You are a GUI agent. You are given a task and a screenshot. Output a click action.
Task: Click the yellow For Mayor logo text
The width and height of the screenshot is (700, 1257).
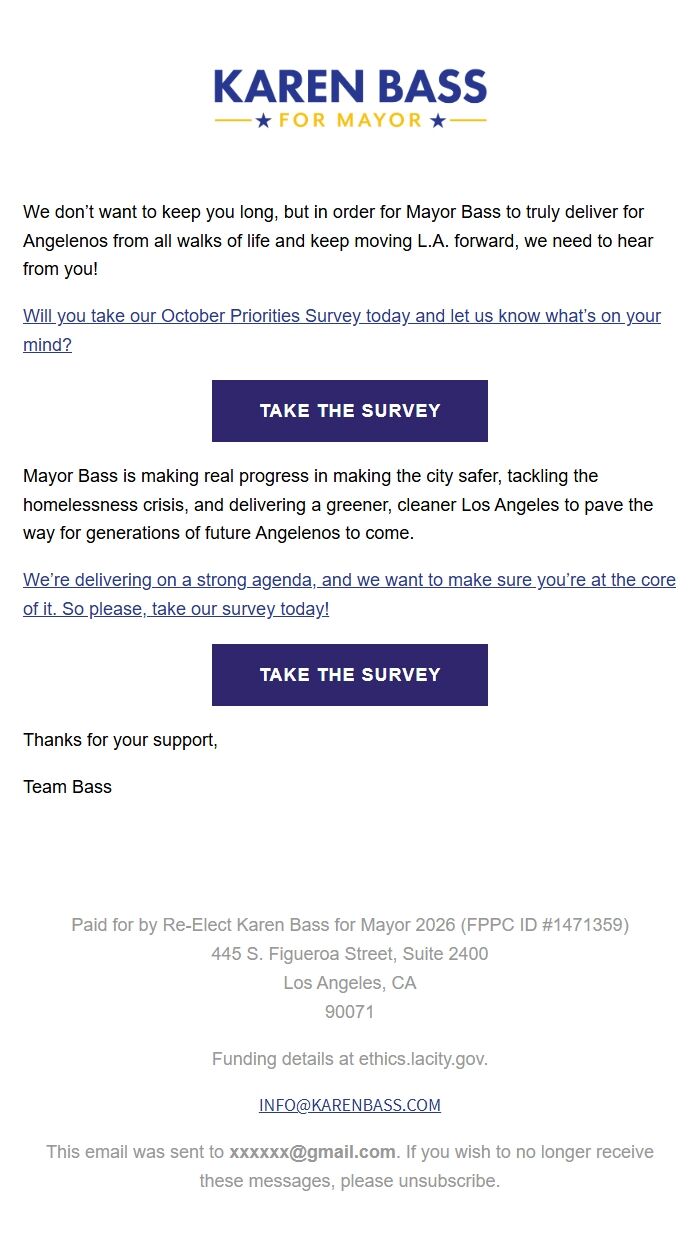[350, 121]
